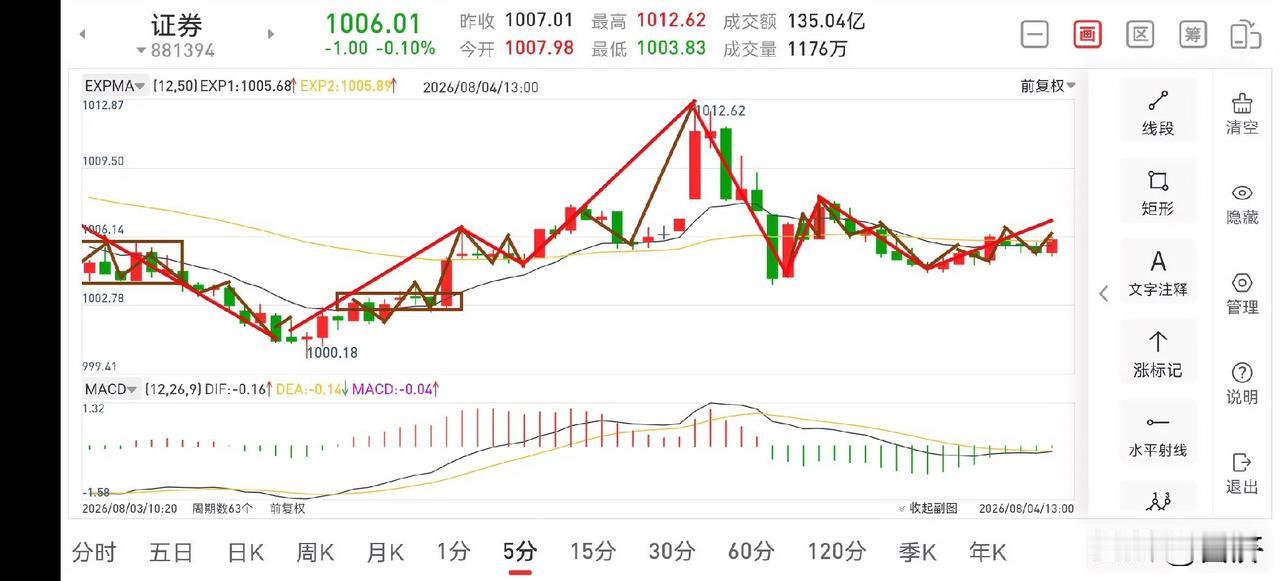Open the MACD indicator dropdown
Screen dimensions: 1280x581
pyautogui.click(x=110, y=389)
